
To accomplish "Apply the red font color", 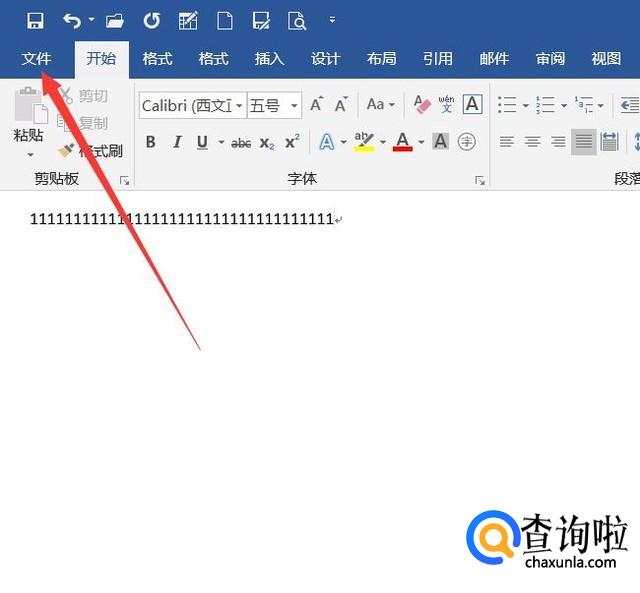I will [x=402, y=142].
